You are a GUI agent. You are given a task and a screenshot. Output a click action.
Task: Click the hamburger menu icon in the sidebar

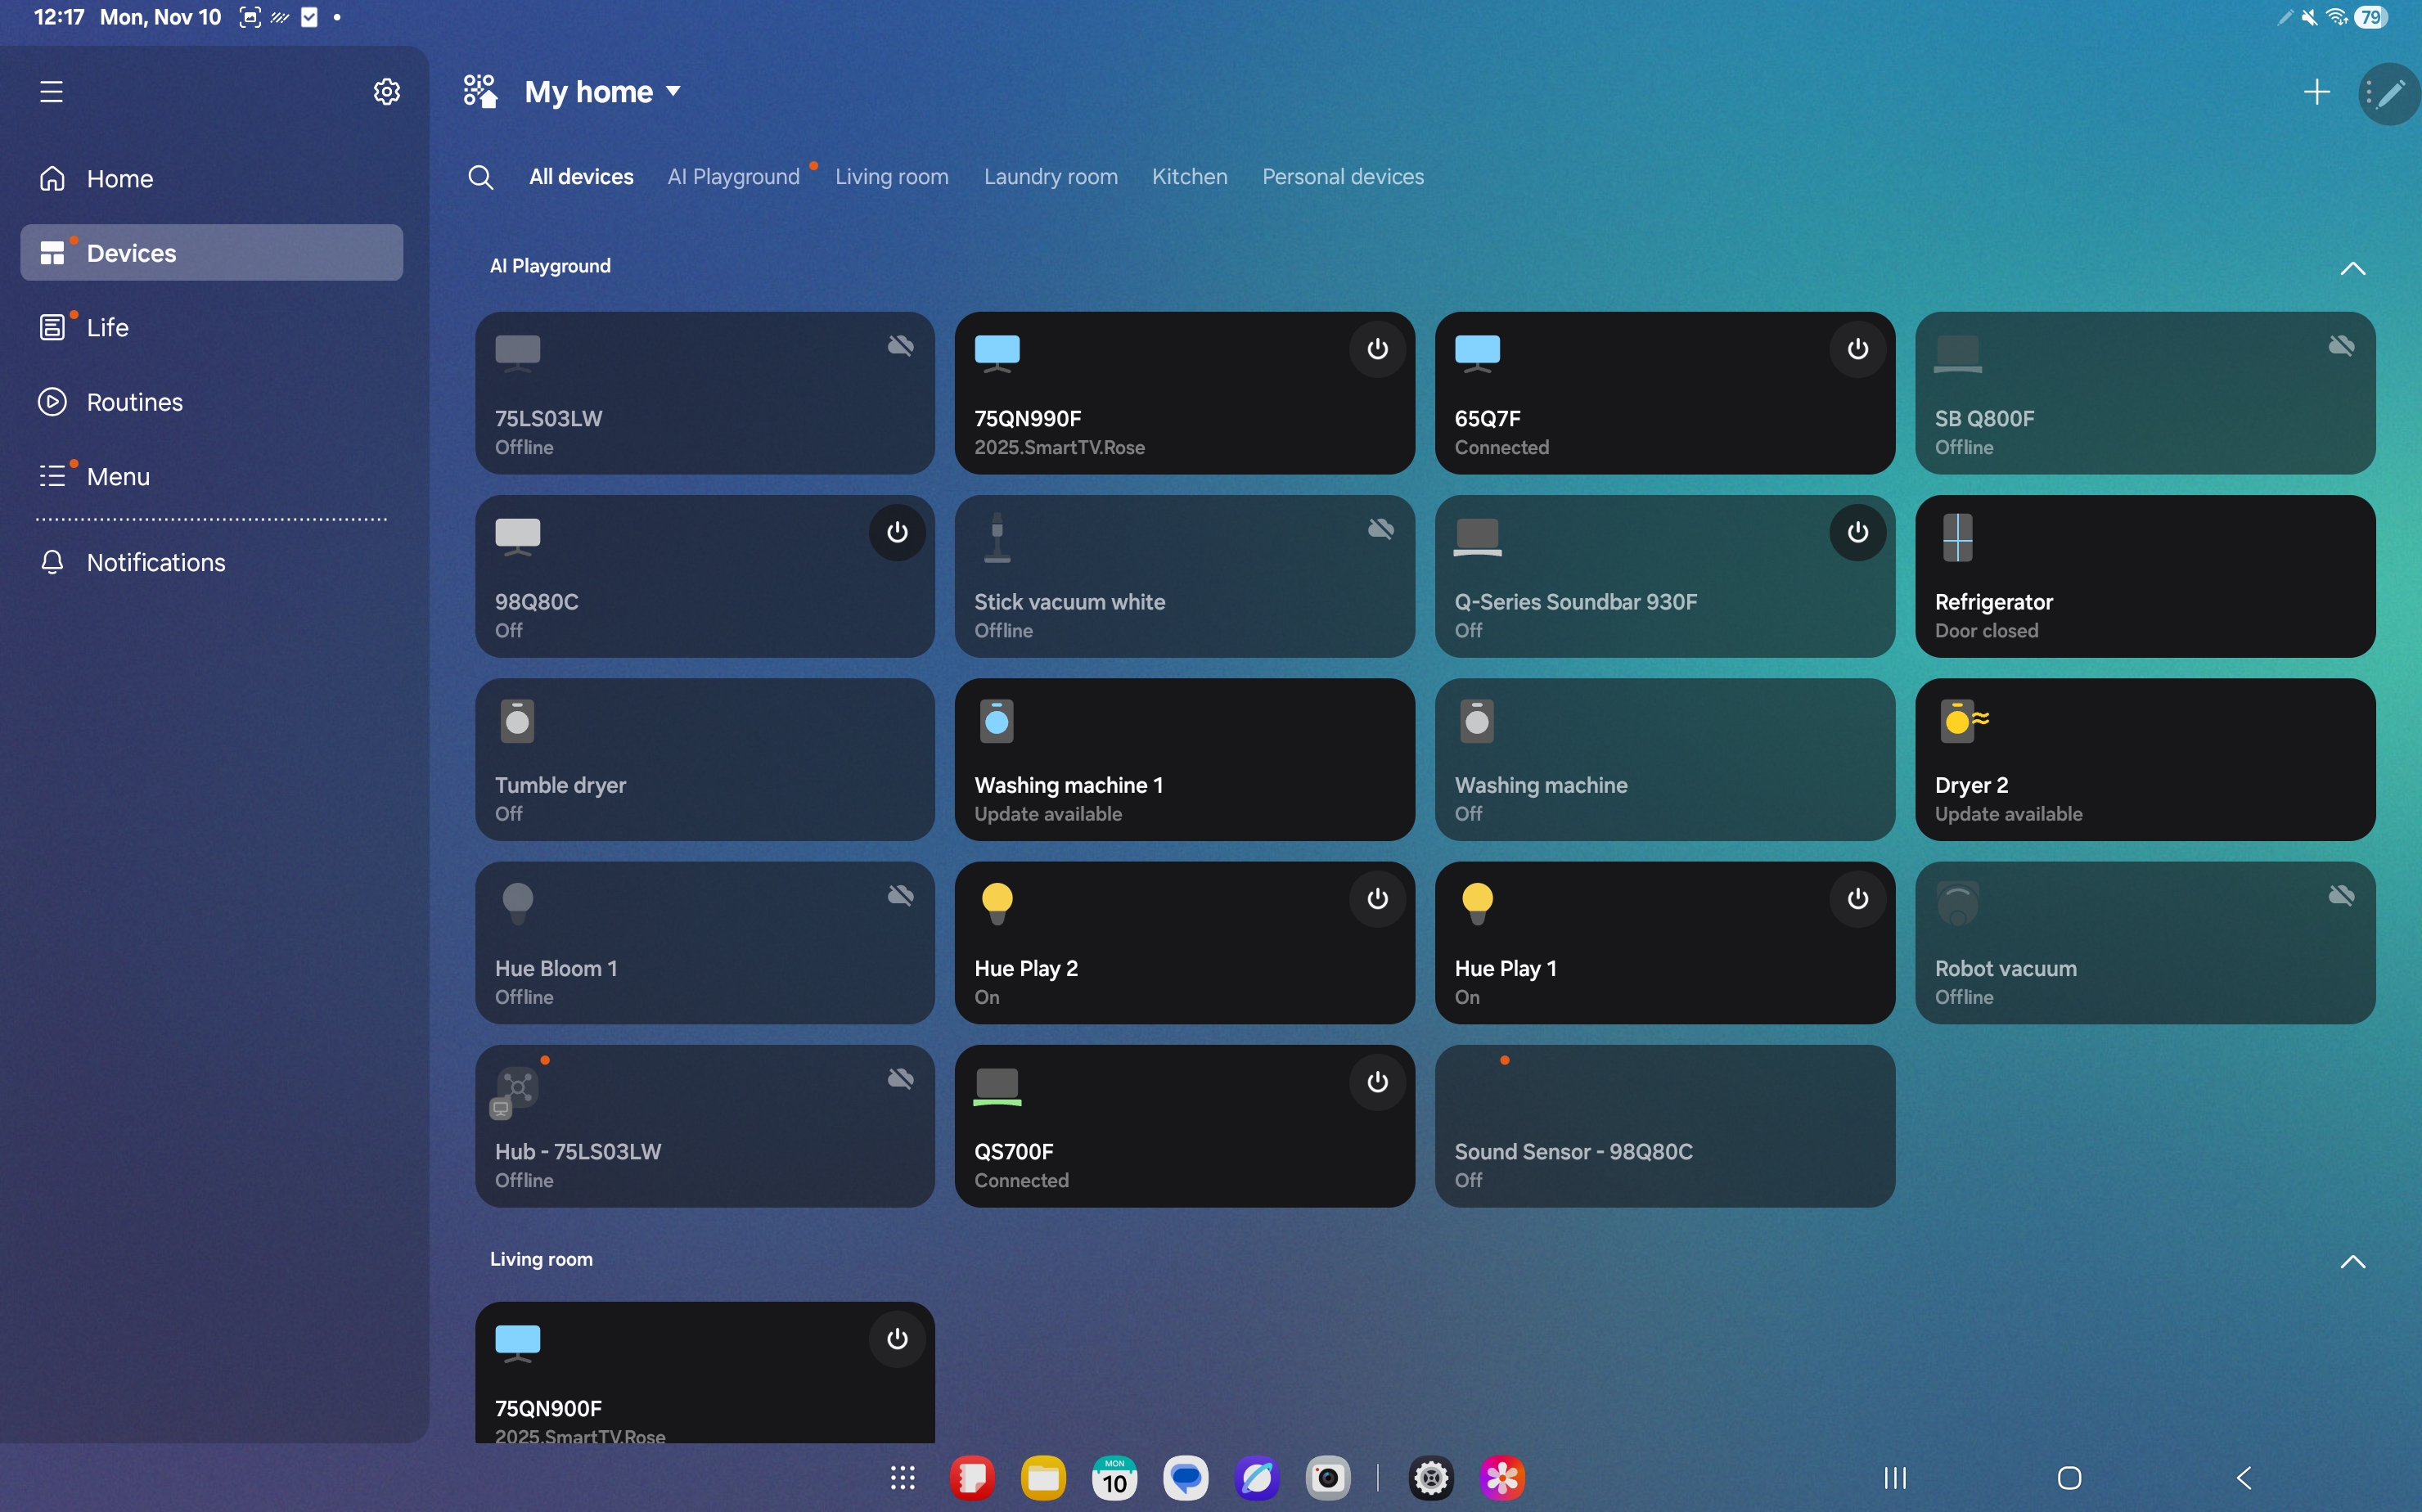(51, 92)
